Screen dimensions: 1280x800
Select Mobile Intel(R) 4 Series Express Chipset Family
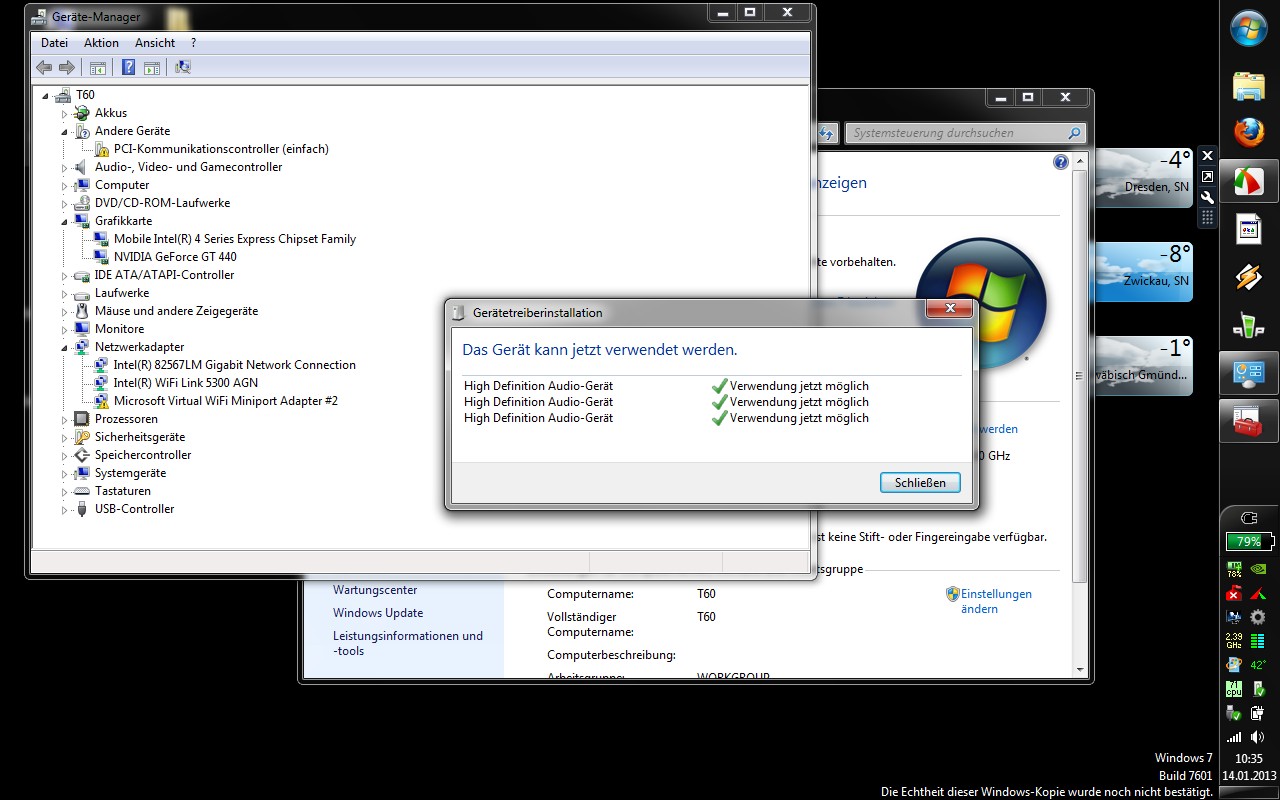pyautogui.click(x=235, y=239)
